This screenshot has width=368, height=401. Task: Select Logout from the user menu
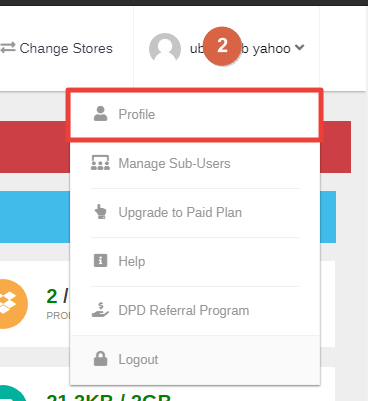[195, 359]
